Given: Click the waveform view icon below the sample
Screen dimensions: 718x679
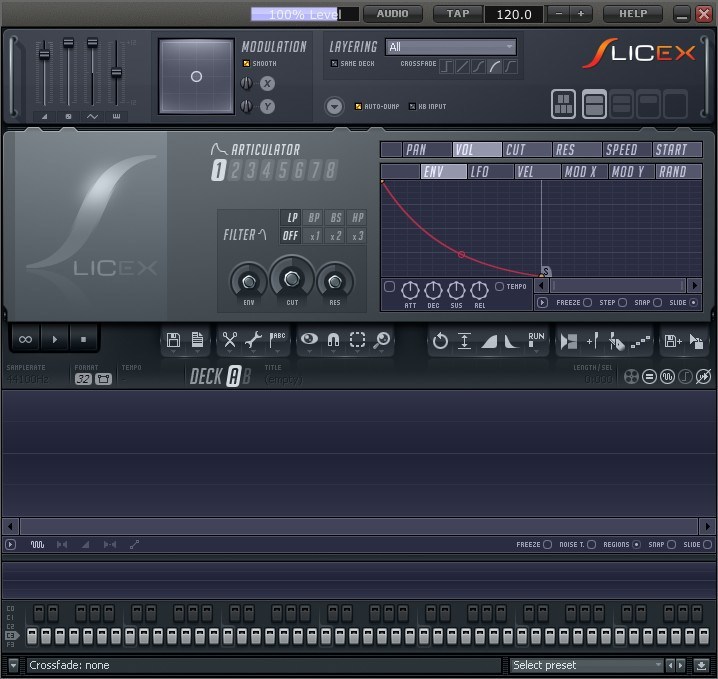Looking at the screenshot, I should (x=37, y=544).
